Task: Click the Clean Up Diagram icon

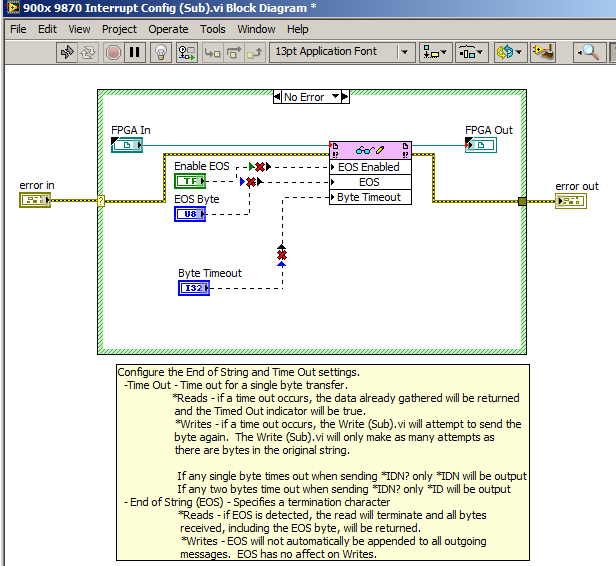Action: pyautogui.click(x=543, y=52)
